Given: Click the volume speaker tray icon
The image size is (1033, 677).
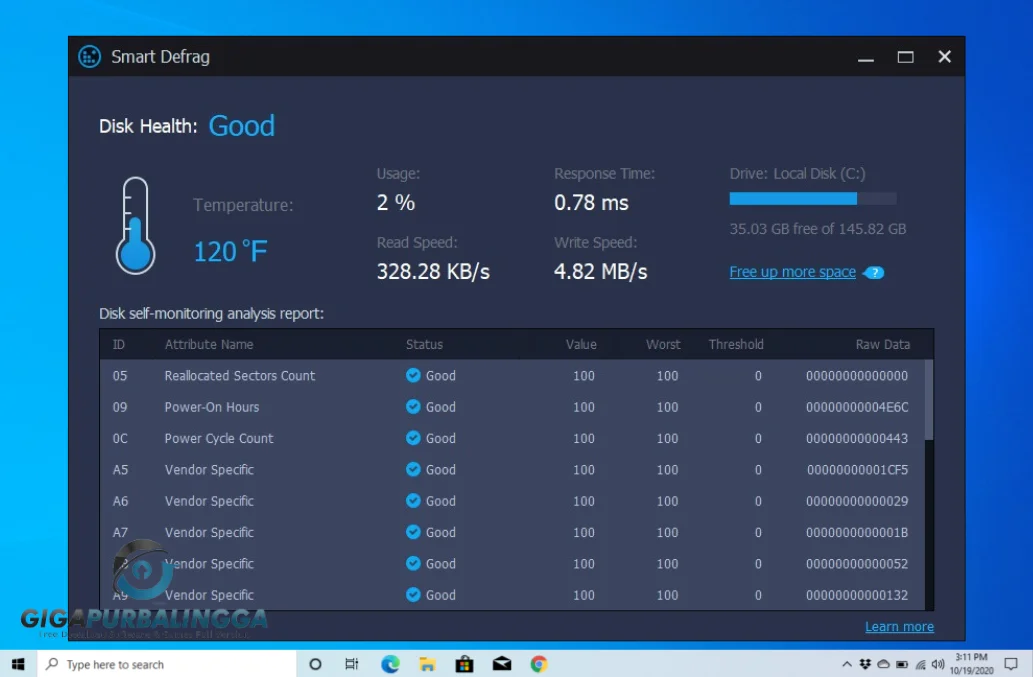Looking at the screenshot, I should pyautogui.click(x=938, y=664).
